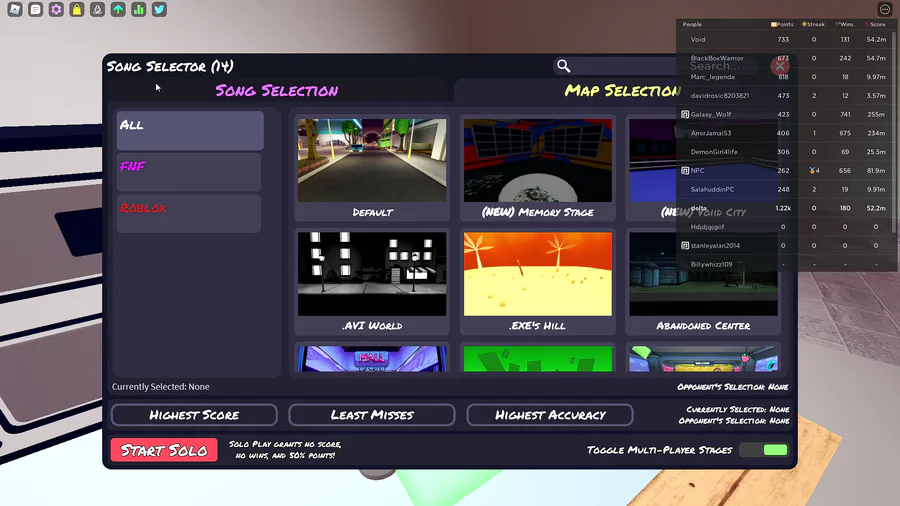
Task: Open the Roblox main menu icon
Action: pyautogui.click(x=15, y=9)
